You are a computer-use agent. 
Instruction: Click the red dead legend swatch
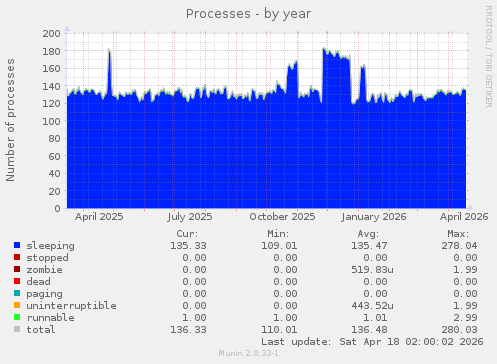(17, 281)
